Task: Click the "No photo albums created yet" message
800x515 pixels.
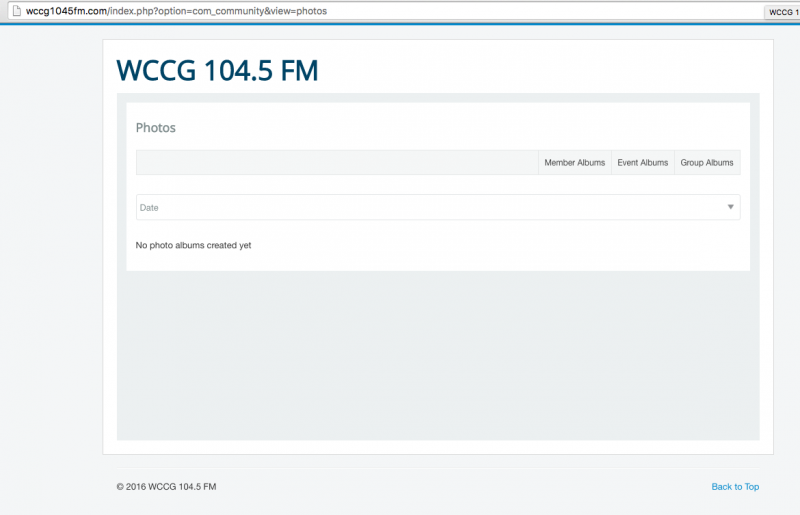Action: pyautogui.click(x=193, y=245)
